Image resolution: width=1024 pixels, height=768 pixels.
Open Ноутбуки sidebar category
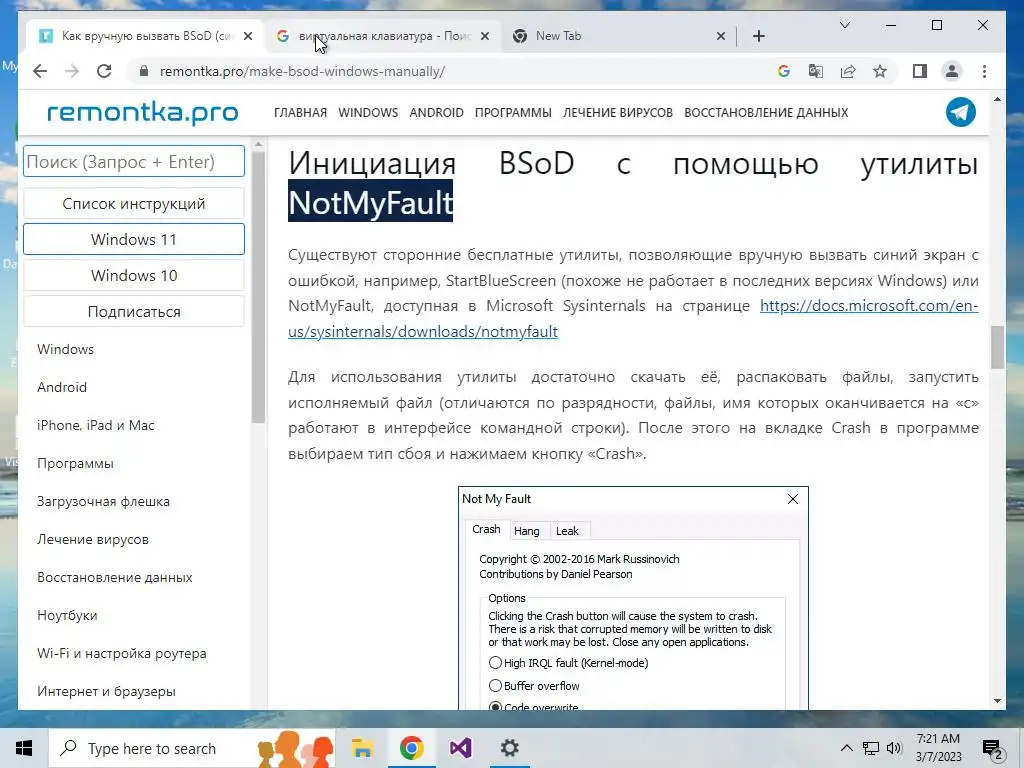point(67,615)
